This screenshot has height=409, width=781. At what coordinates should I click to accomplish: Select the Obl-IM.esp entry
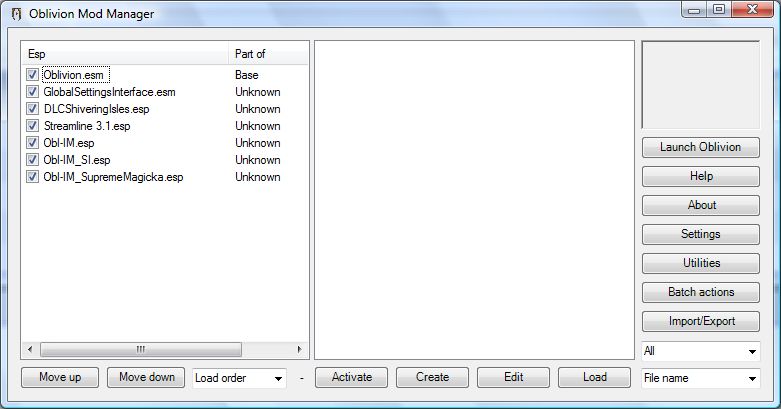pyautogui.click(x=69, y=143)
